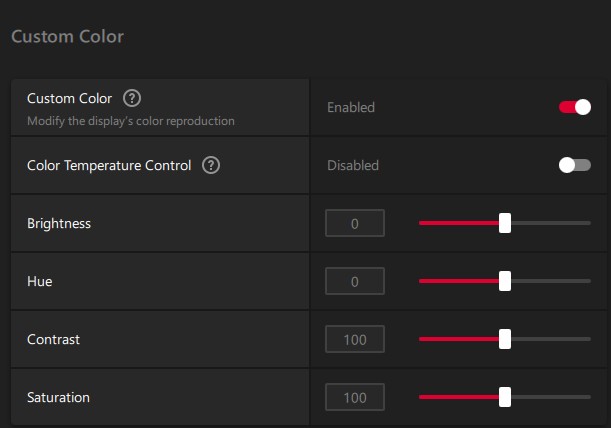Select the Contrast slider thumb
611x428 pixels.
[x=505, y=339]
